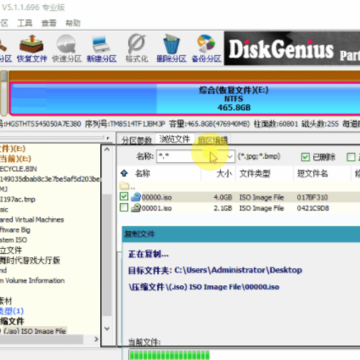This screenshot has height=360, width=360.
Task: Check the 00001.iso checkbox
Action: pyautogui.click(x=124, y=208)
